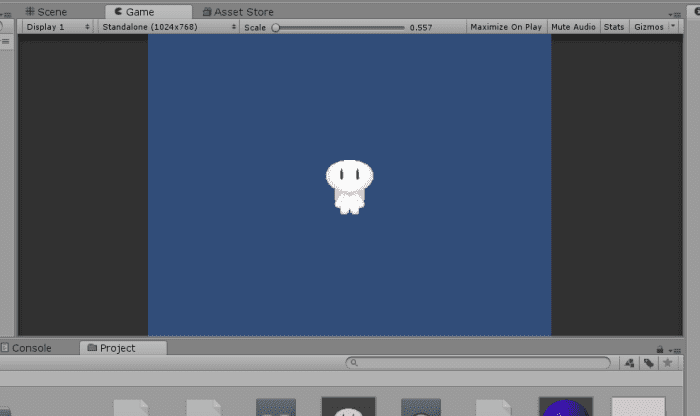Viewport: 700px width, 416px height.
Task: Select the white character sprite asset thumbnail
Action: (x=347, y=407)
